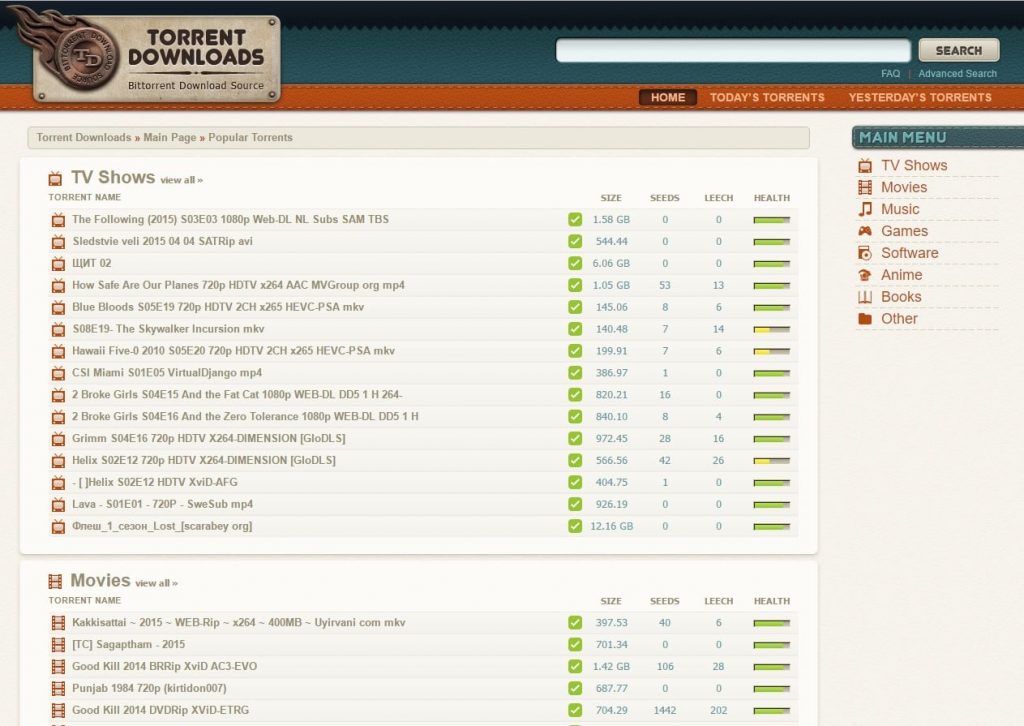Click the TV Shows section heading
1024x726 pixels.
pyautogui.click(x=113, y=178)
